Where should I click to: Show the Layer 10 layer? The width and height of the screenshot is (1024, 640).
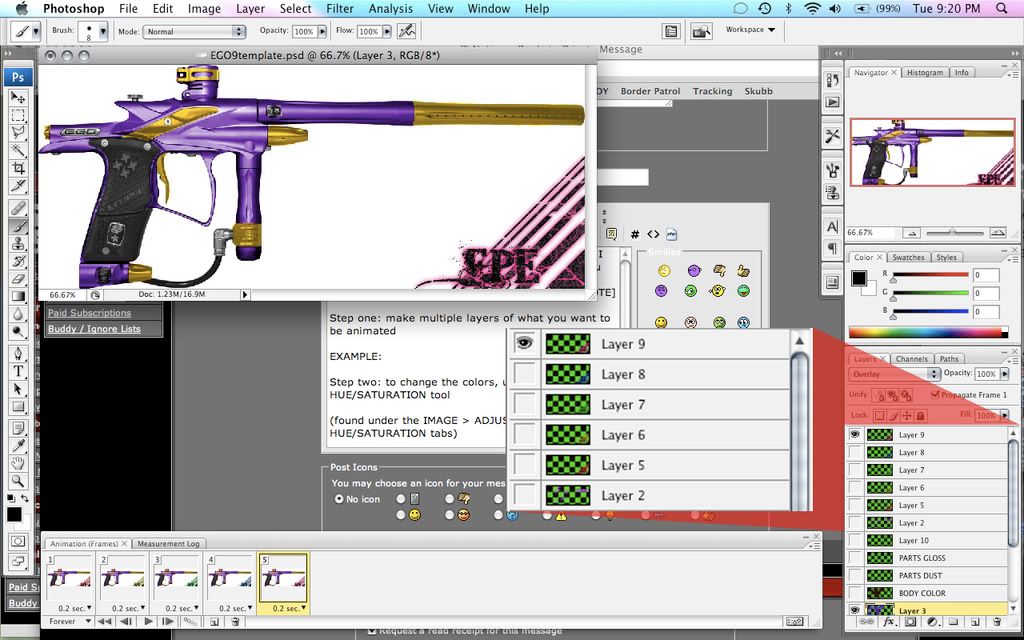[x=854, y=540]
